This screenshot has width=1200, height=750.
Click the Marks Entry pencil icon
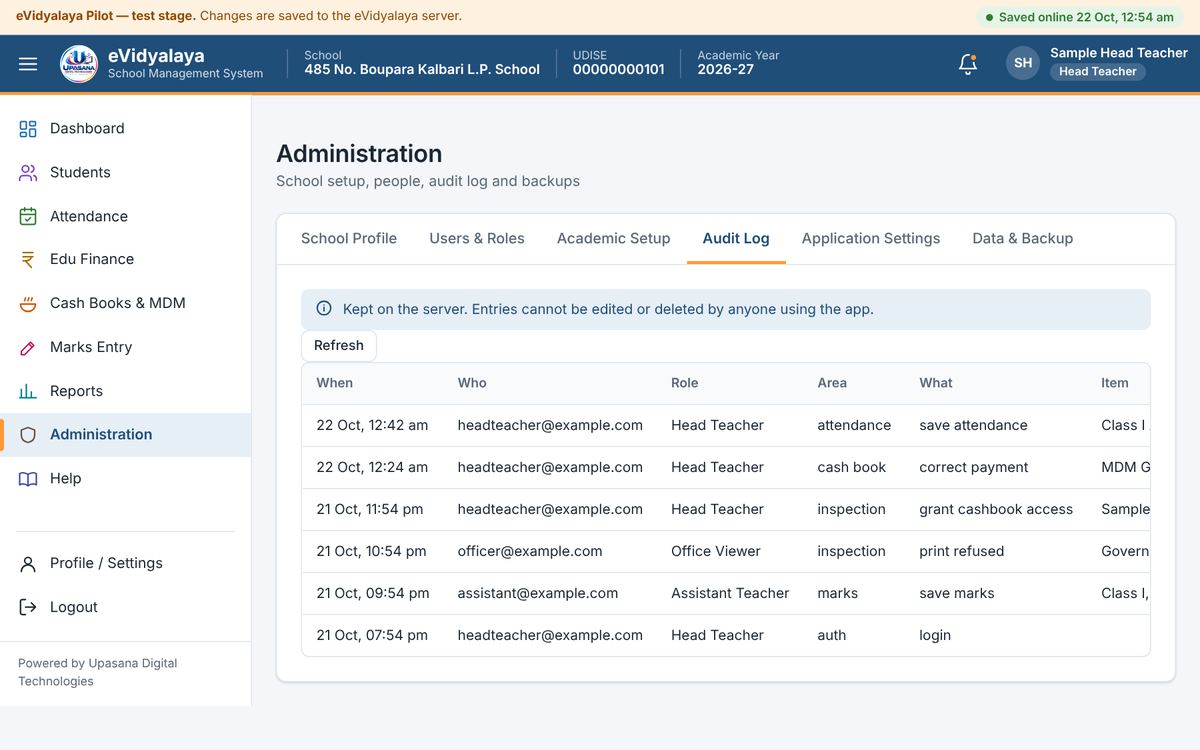click(28, 347)
